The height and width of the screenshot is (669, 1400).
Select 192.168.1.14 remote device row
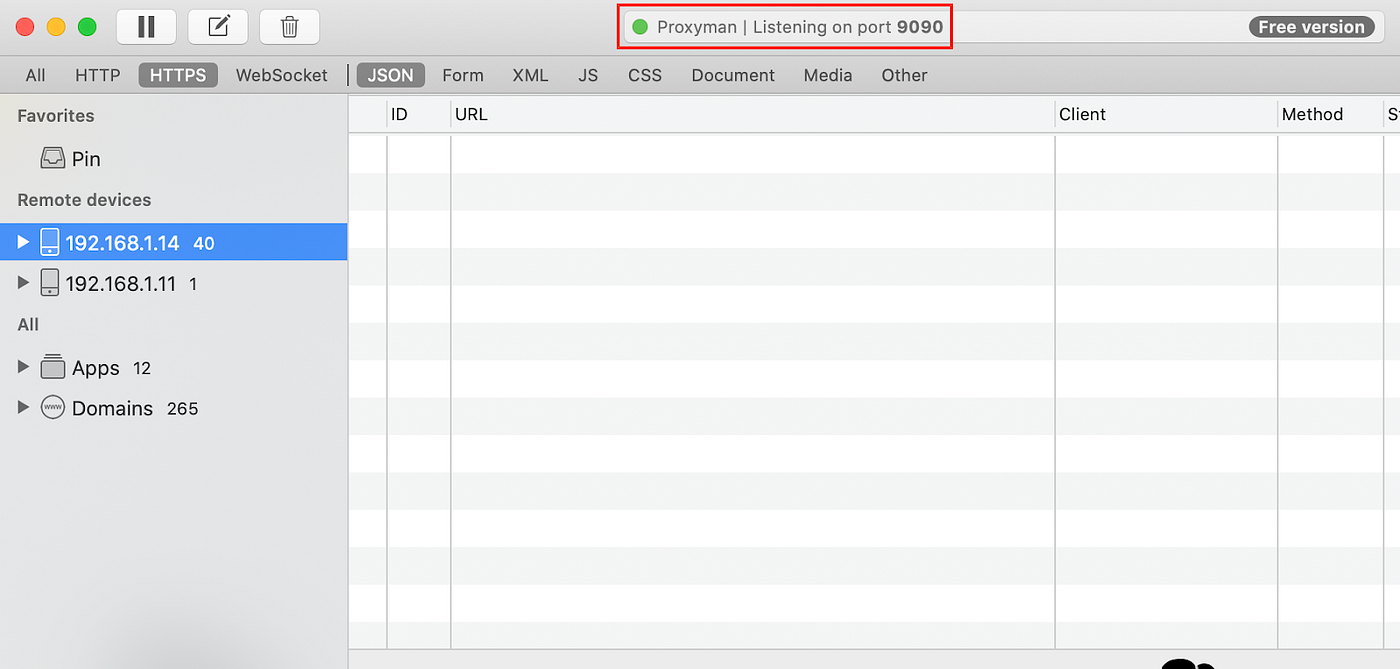[x=174, y=242]
